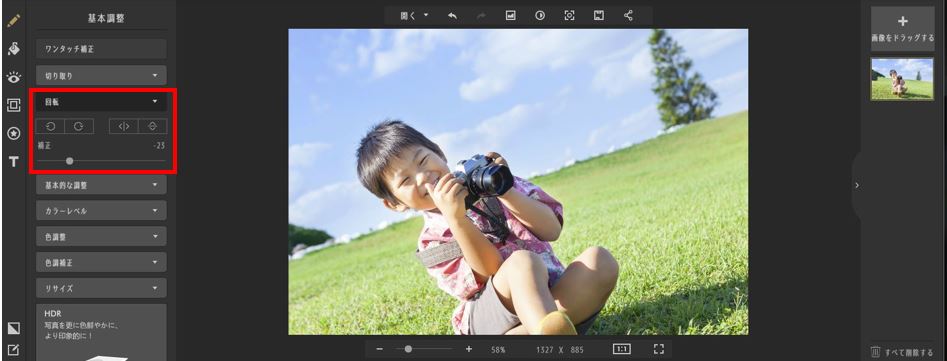Image resolution: width=947 pixels, height=361 pixels.
Task: Show the histogram icon in top toolbar
Action: click(x=510, y=16)
